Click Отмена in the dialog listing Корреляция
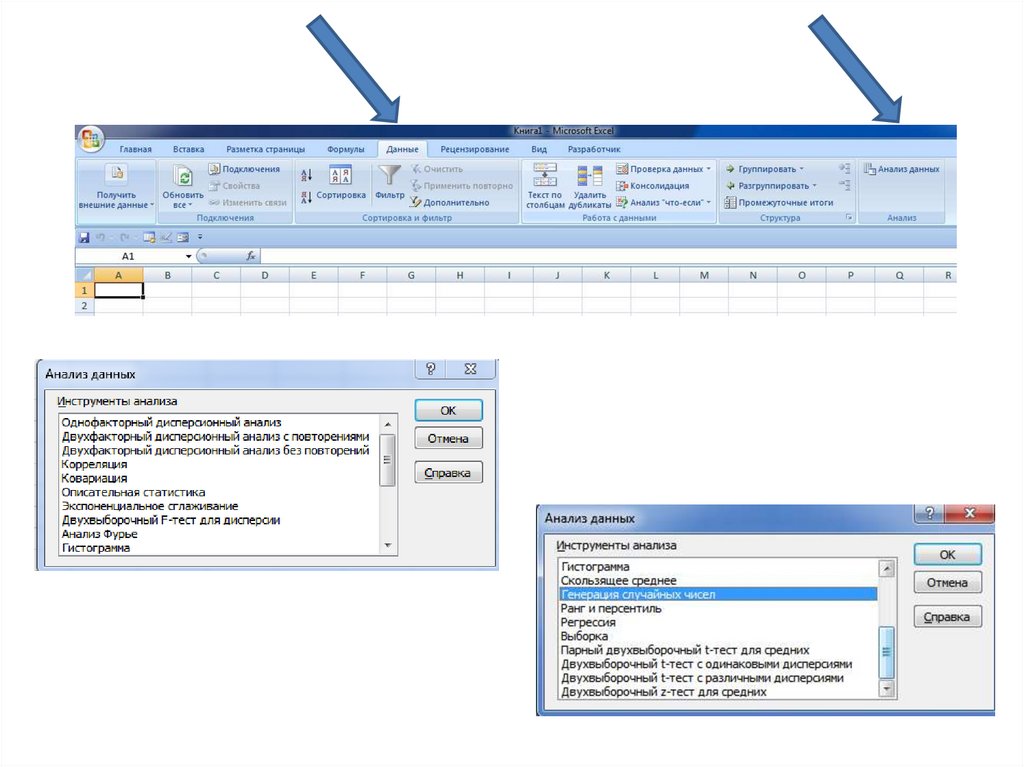Viewport: 1024px width, 767px height. [x=448, y=438]
